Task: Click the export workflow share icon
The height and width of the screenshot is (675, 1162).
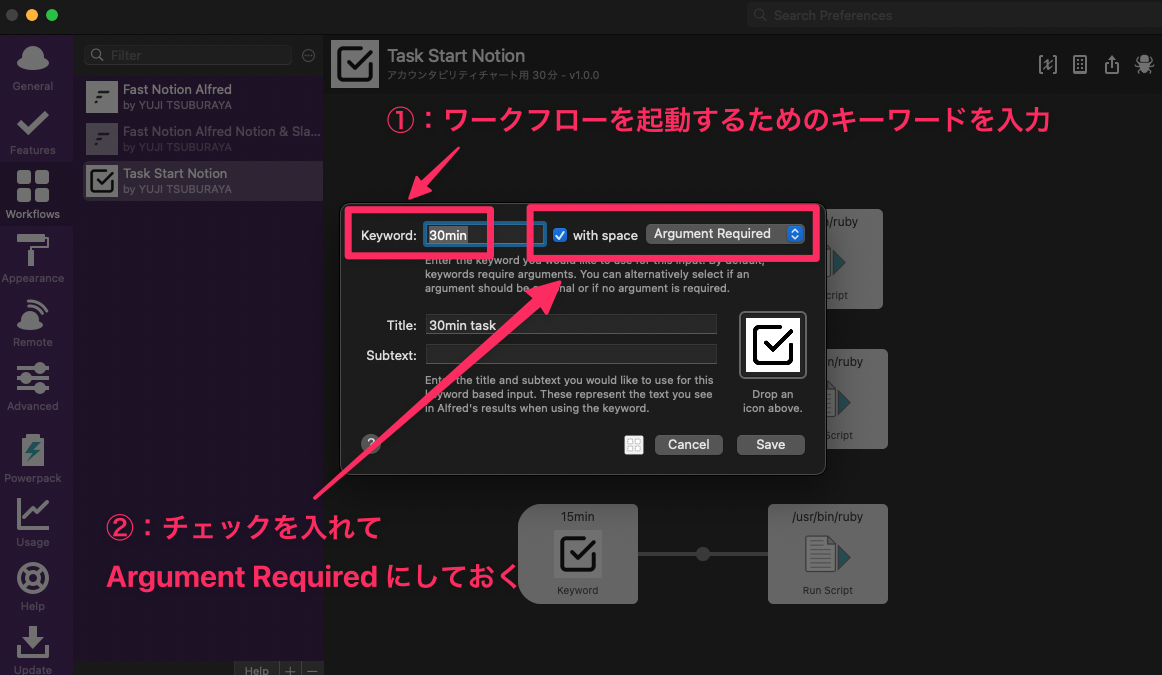Action: 1112,65
